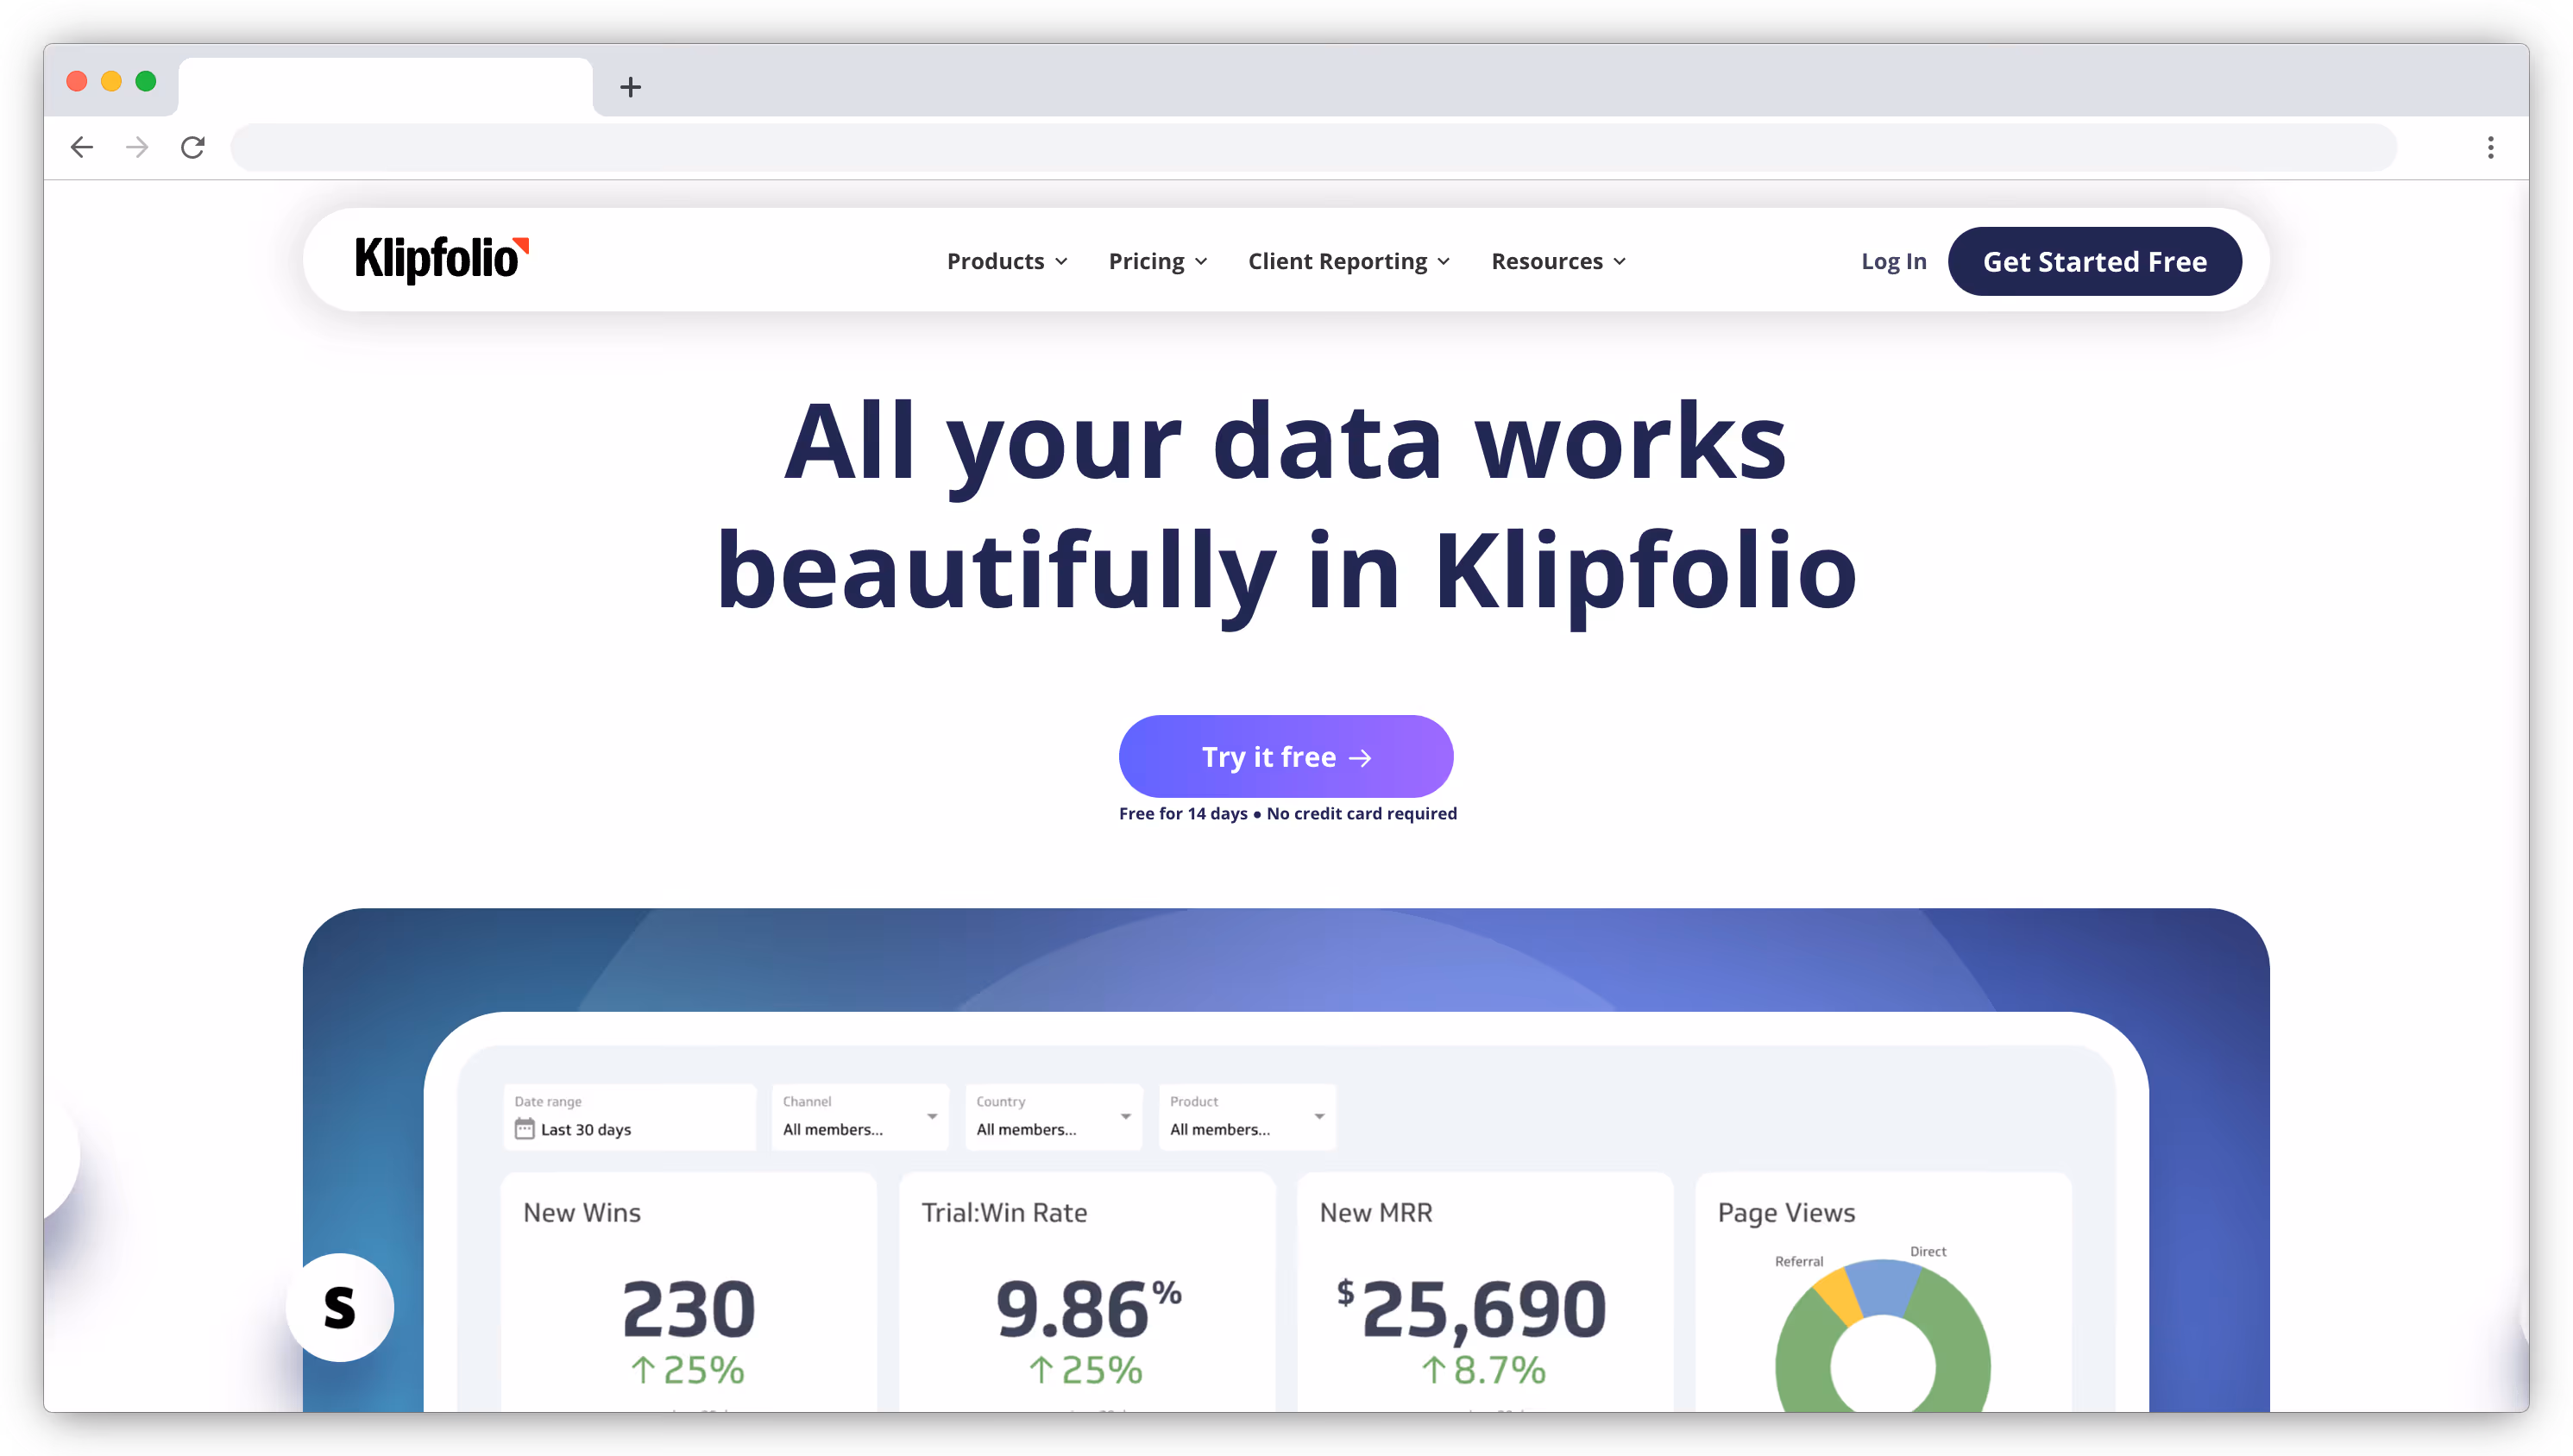Open a new browser tab with the plus icon

point(629,87)
